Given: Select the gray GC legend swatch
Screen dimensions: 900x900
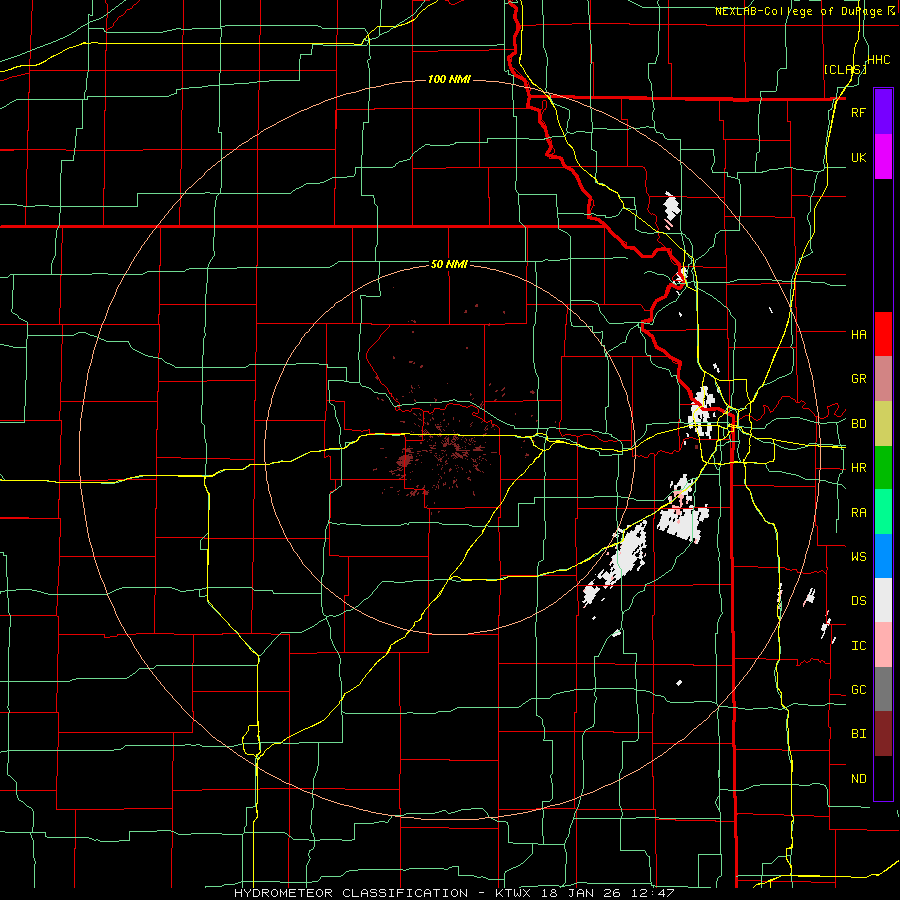Looking at the screenshot, I should 883,689.
